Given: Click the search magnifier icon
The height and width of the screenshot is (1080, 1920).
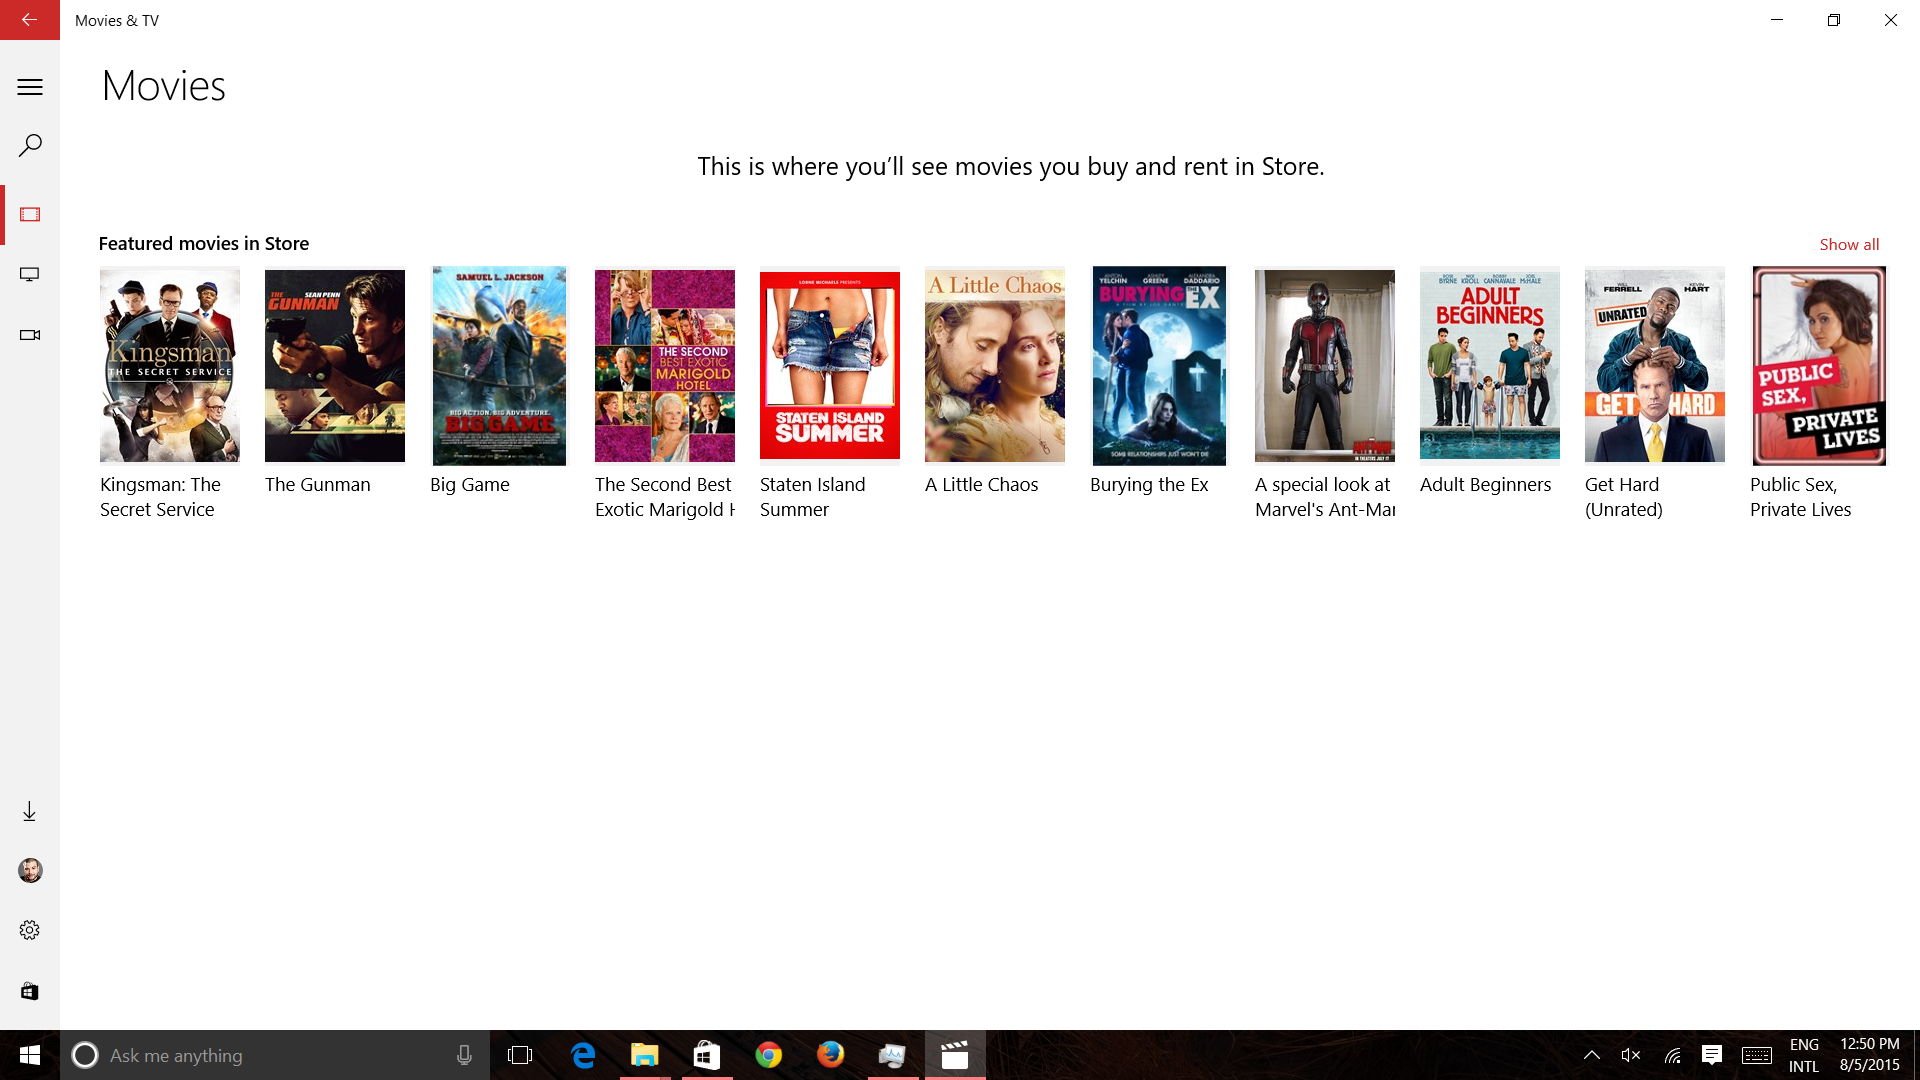Looking at the screenshot, I should click(30, 146).
